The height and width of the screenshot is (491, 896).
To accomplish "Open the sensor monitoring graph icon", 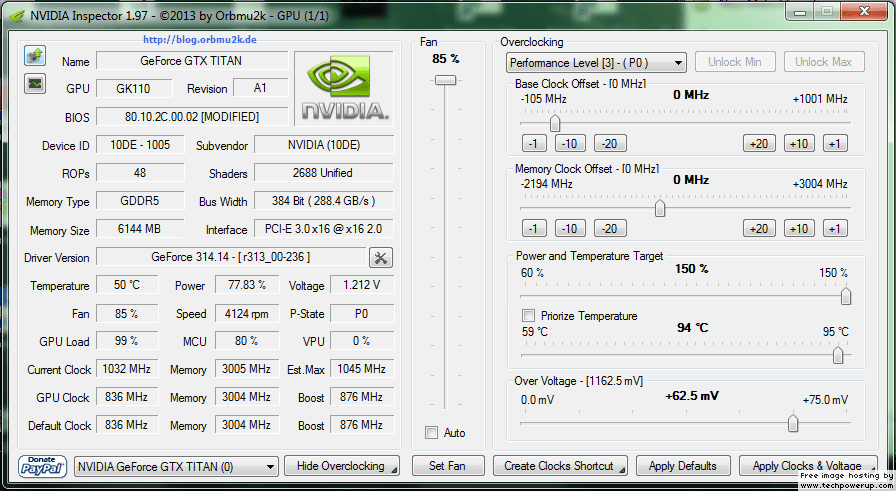I will [x=35, y=84].
